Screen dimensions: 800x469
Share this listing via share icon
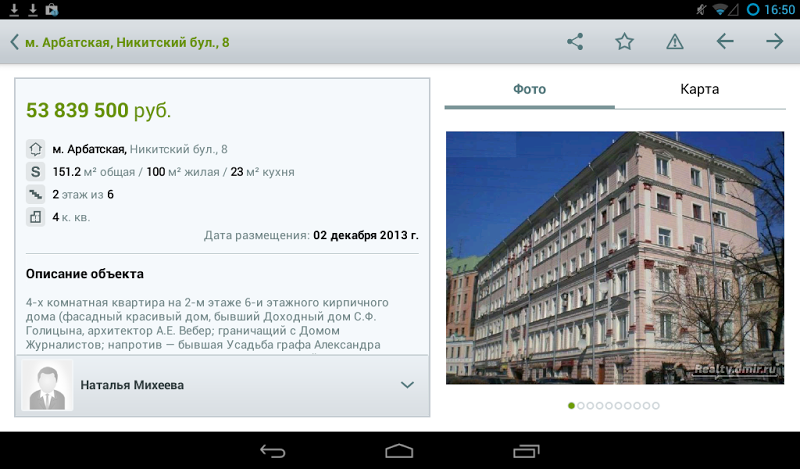[575, 42]
